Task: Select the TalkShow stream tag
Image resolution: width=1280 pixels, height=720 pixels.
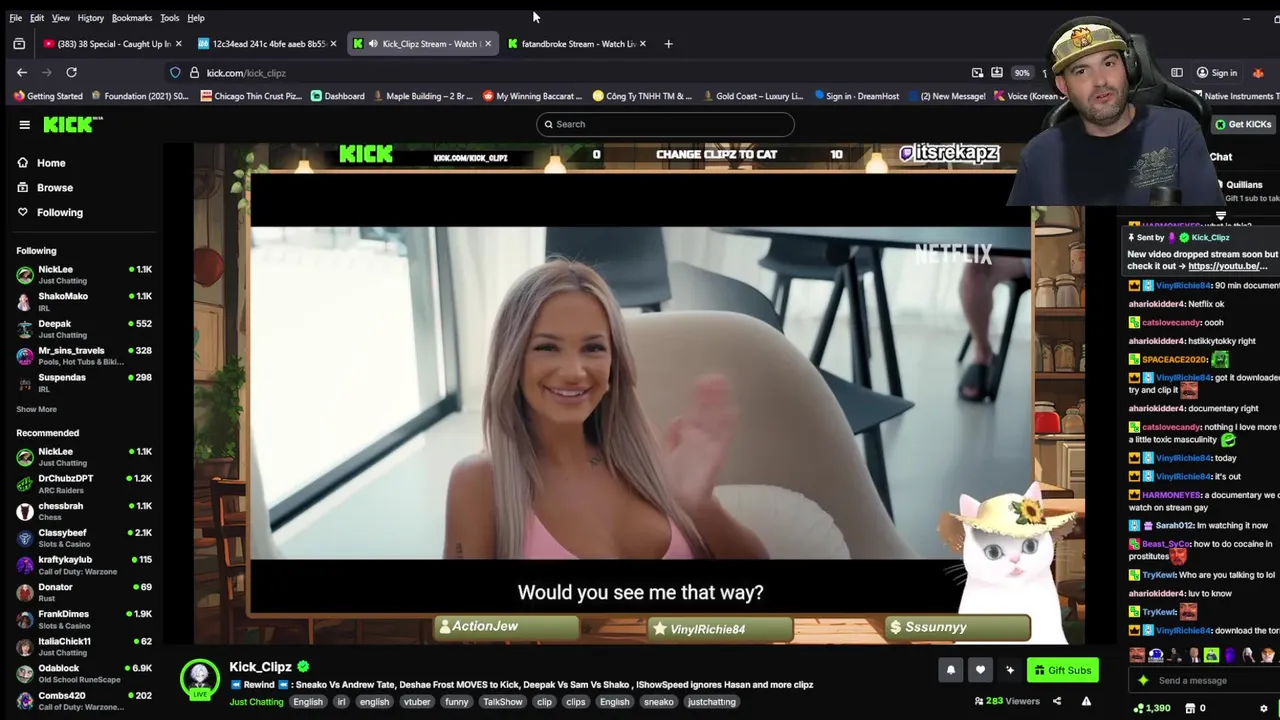Action: (x=503, y=702)
